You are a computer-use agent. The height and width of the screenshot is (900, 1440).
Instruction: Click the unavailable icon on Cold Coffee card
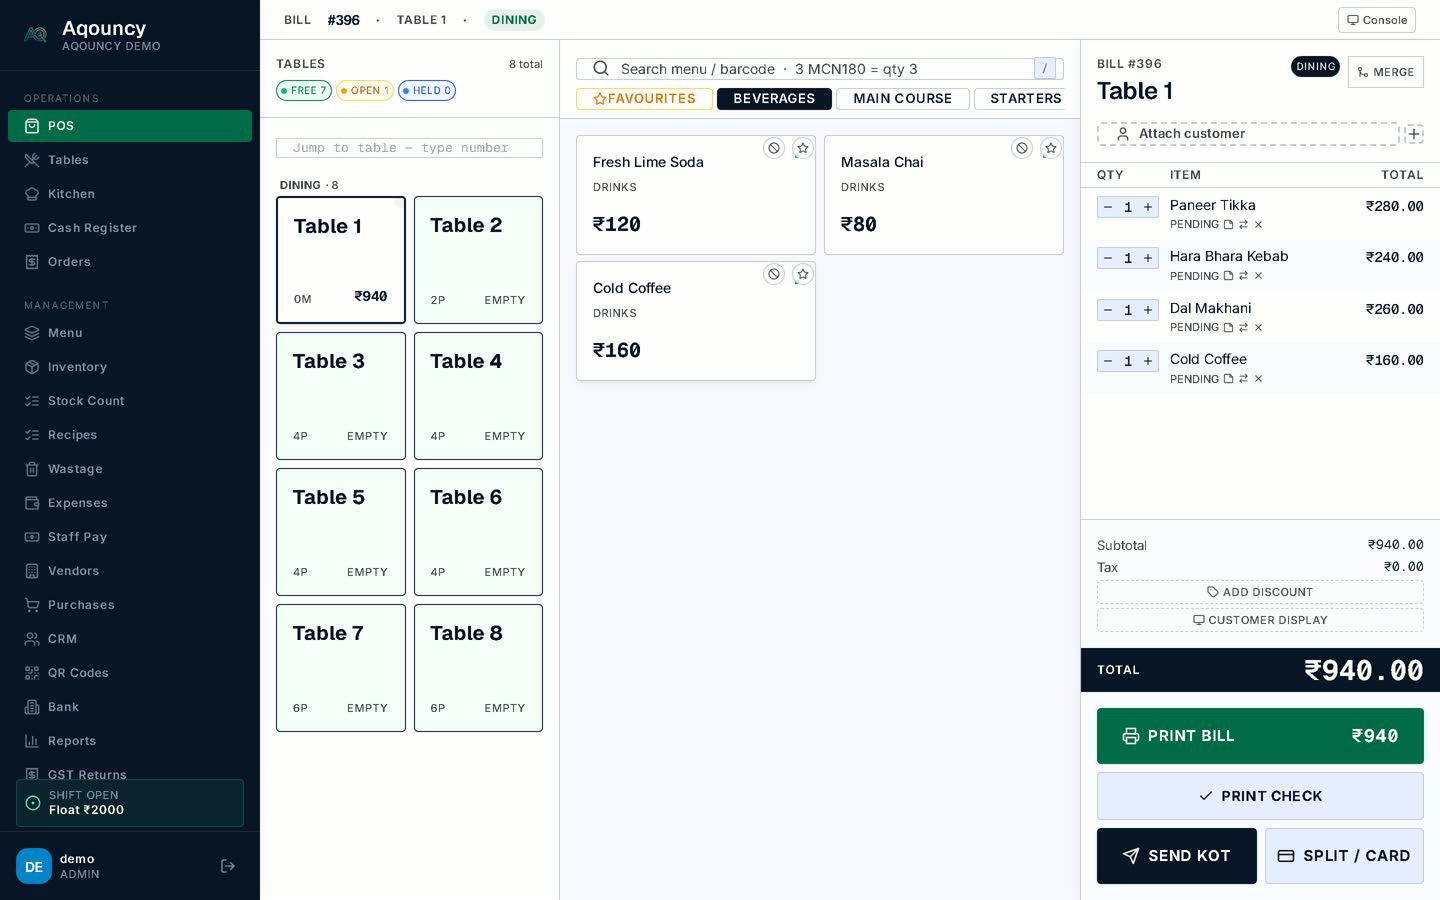tap(774, 274)
